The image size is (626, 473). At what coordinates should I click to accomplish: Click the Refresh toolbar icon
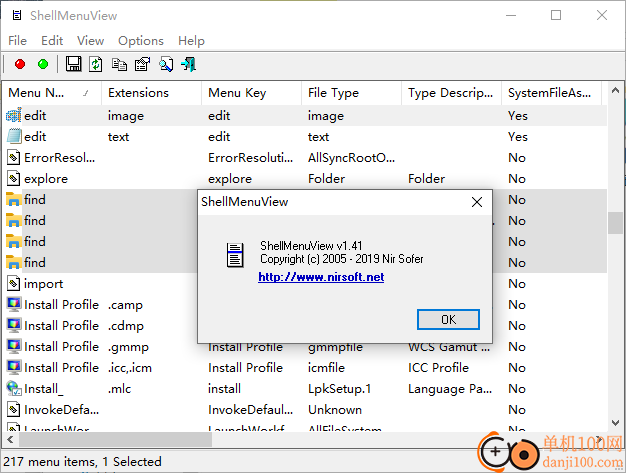[96, 64]
